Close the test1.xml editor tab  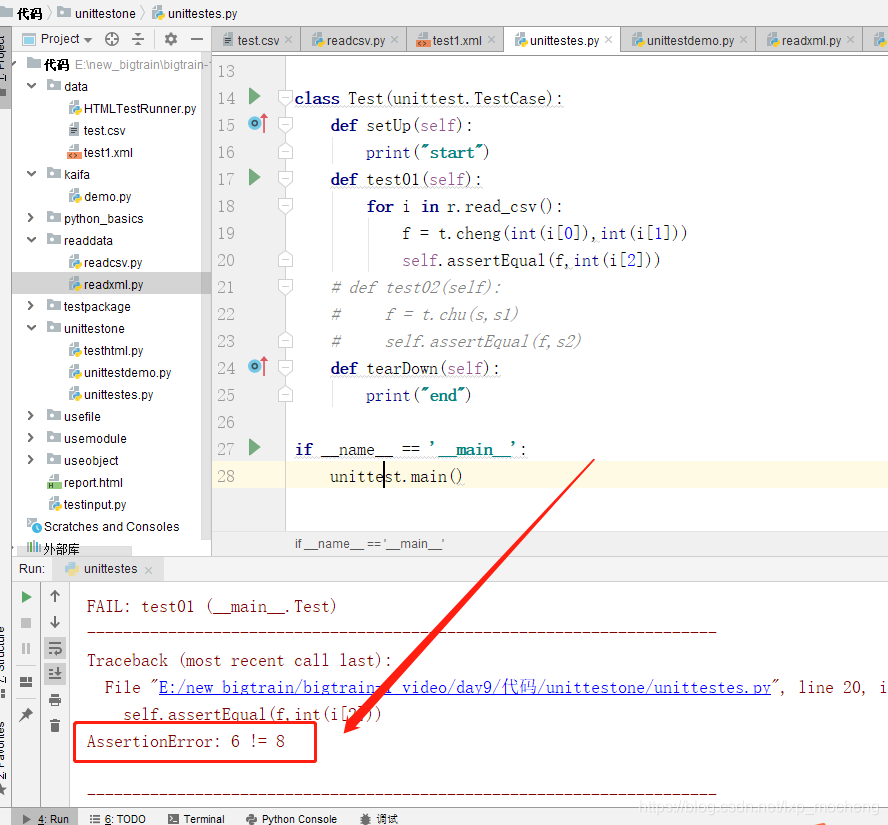point(492,40)
